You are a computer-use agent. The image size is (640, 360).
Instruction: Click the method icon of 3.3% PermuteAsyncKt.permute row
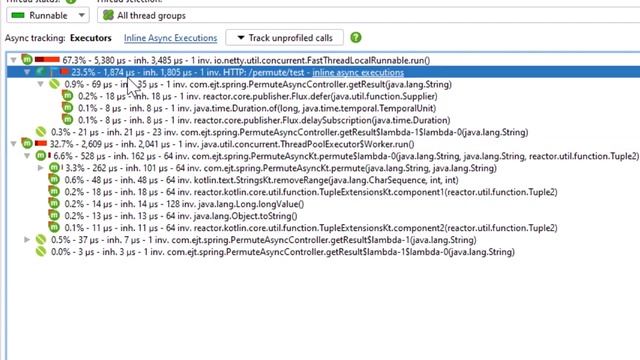click(54, 167)
